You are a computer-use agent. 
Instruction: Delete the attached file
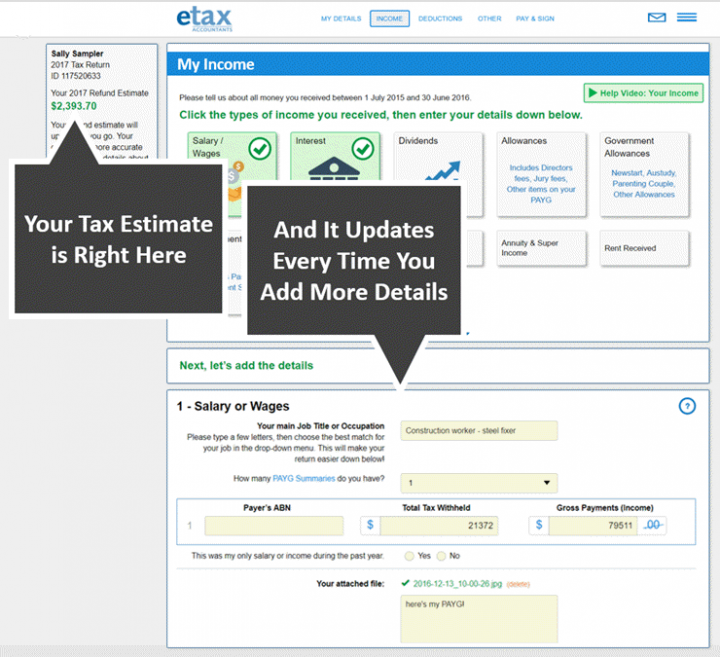[518, 584]
